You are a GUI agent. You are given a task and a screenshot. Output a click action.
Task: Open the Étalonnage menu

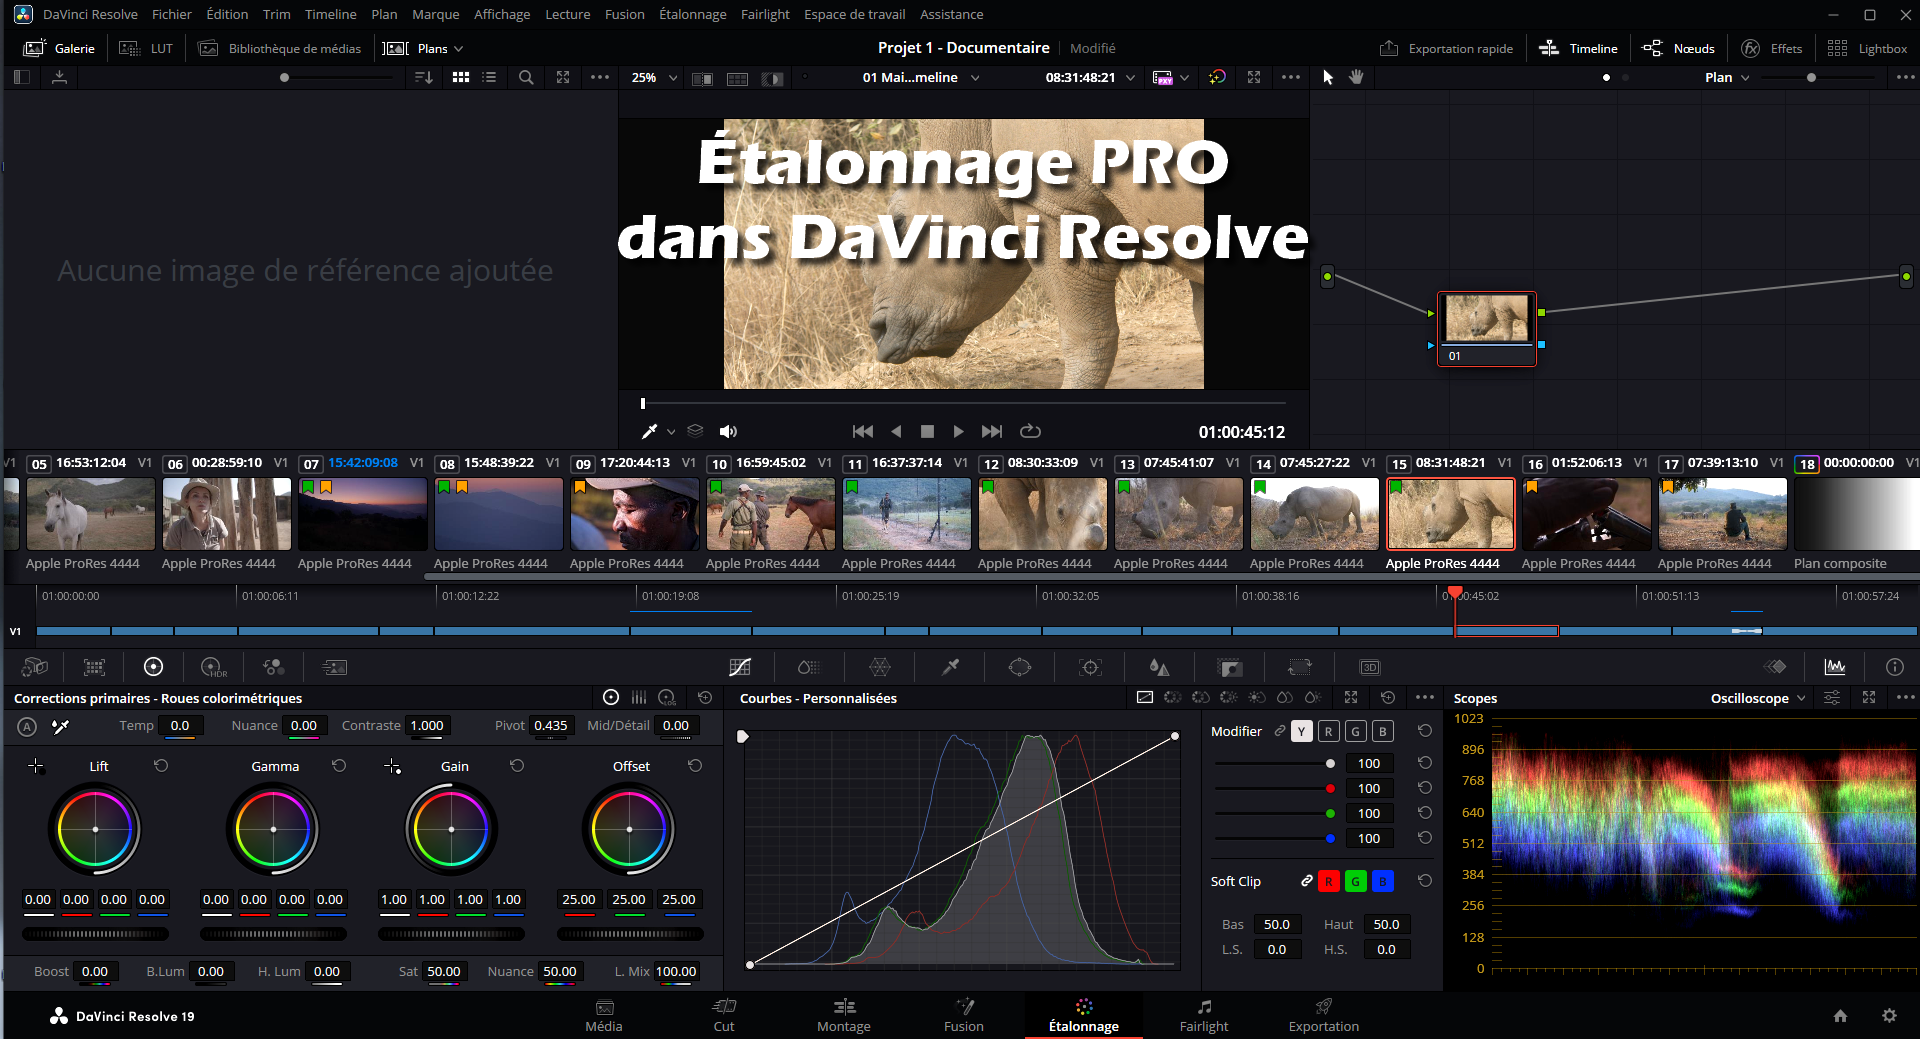tap(693, 14)
